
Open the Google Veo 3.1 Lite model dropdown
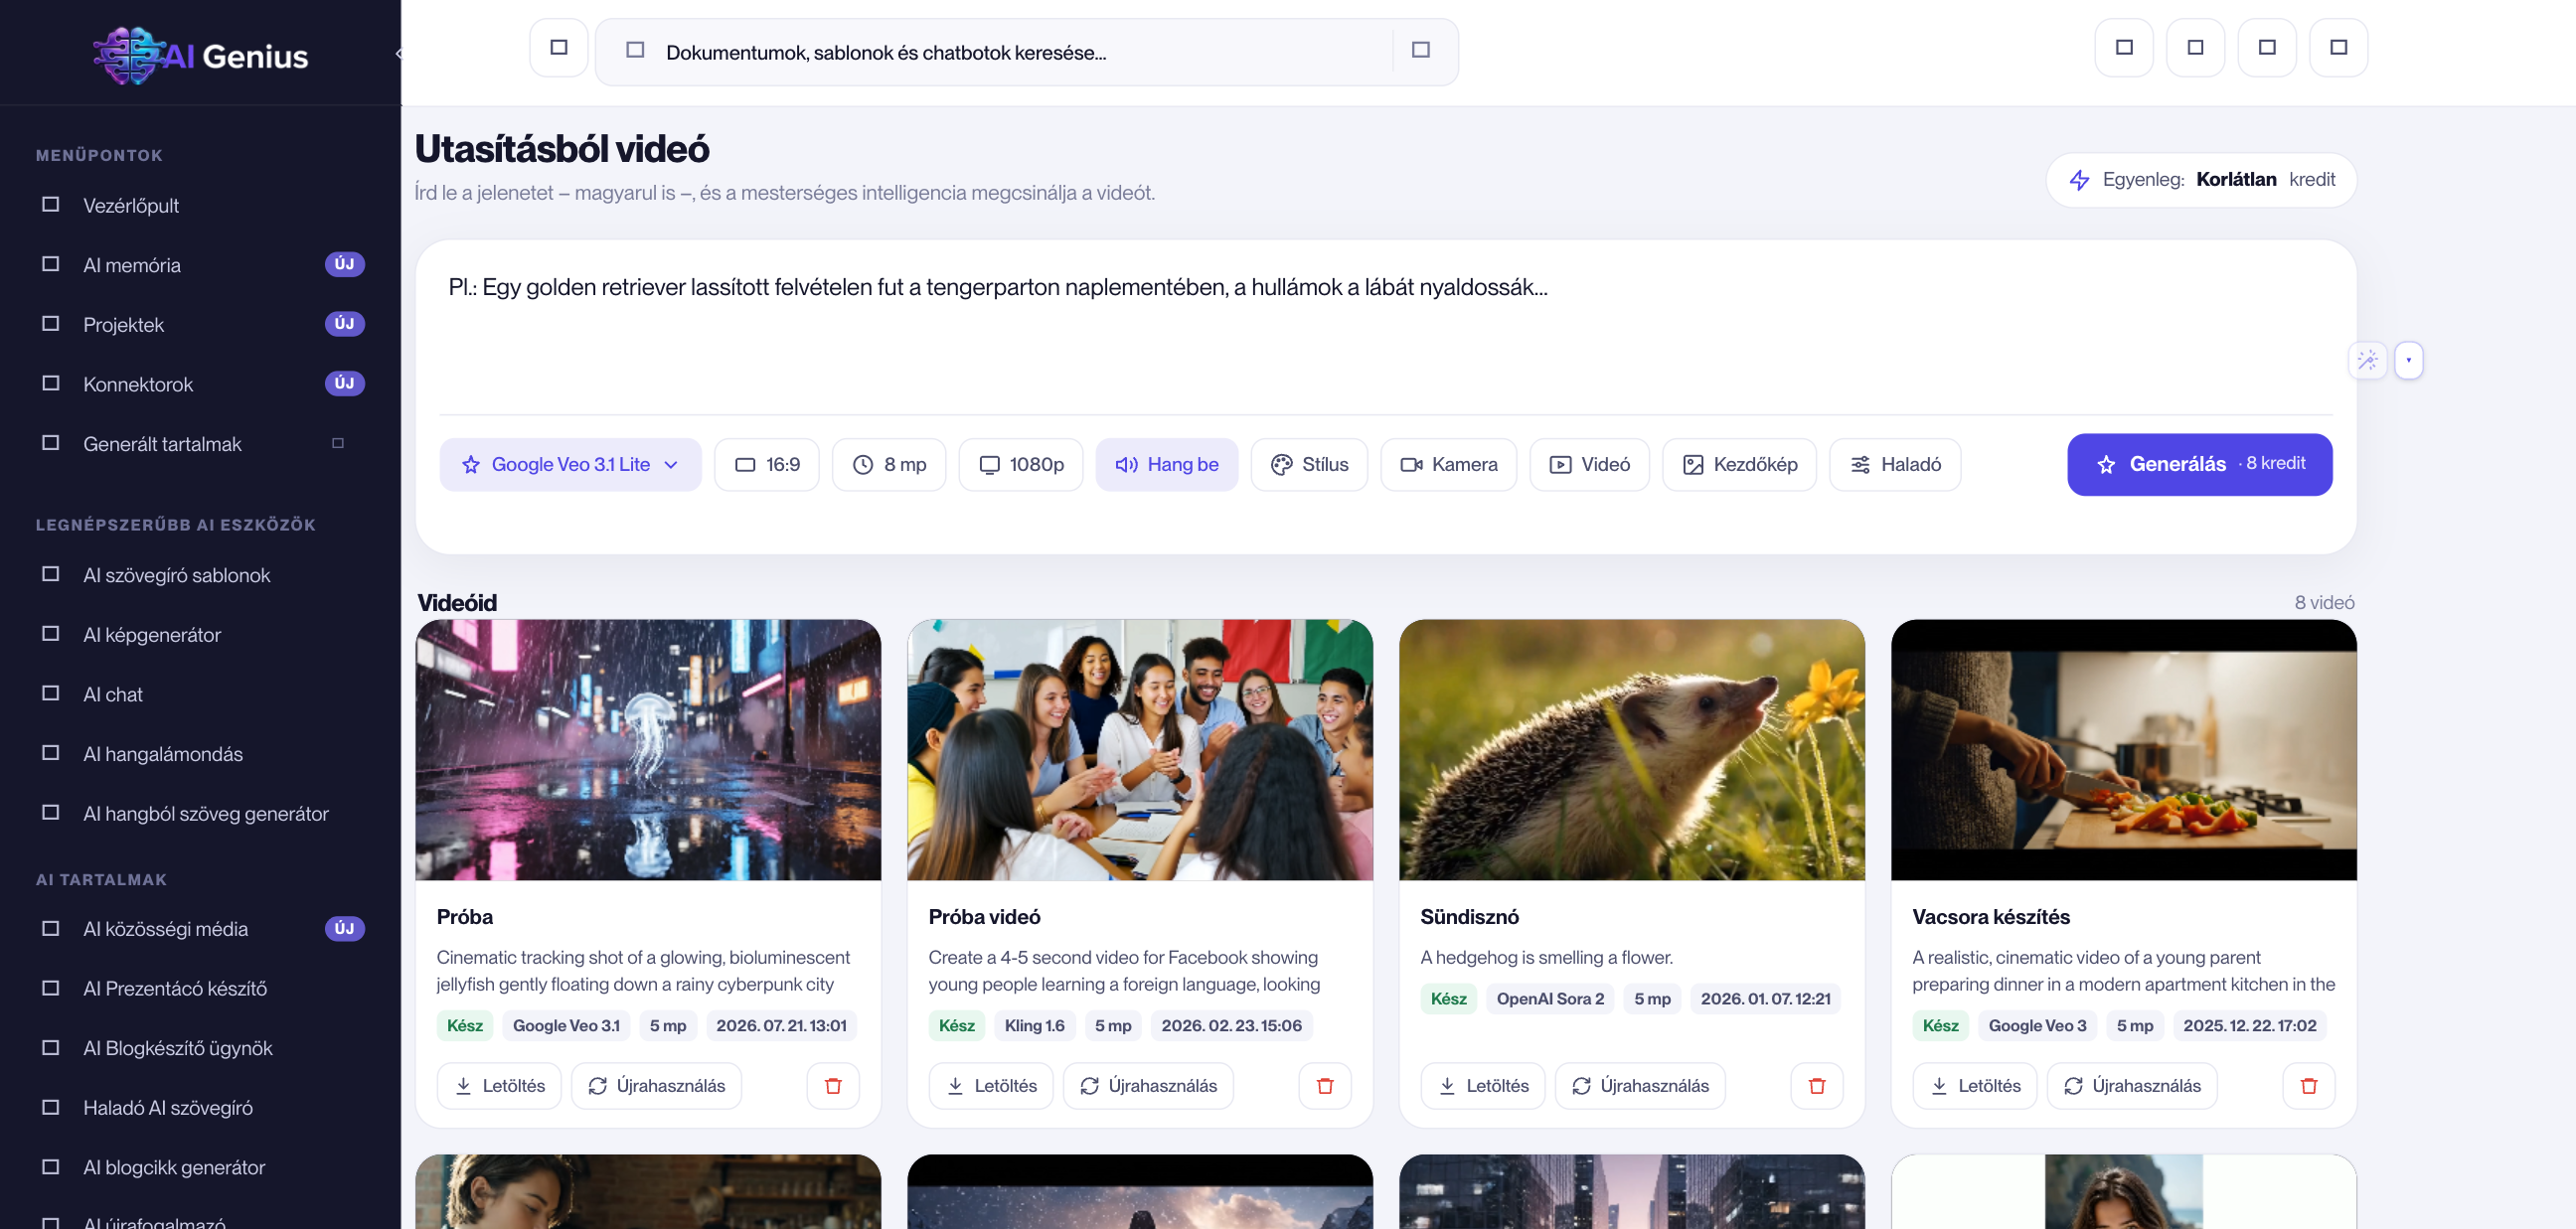(570, 464)
